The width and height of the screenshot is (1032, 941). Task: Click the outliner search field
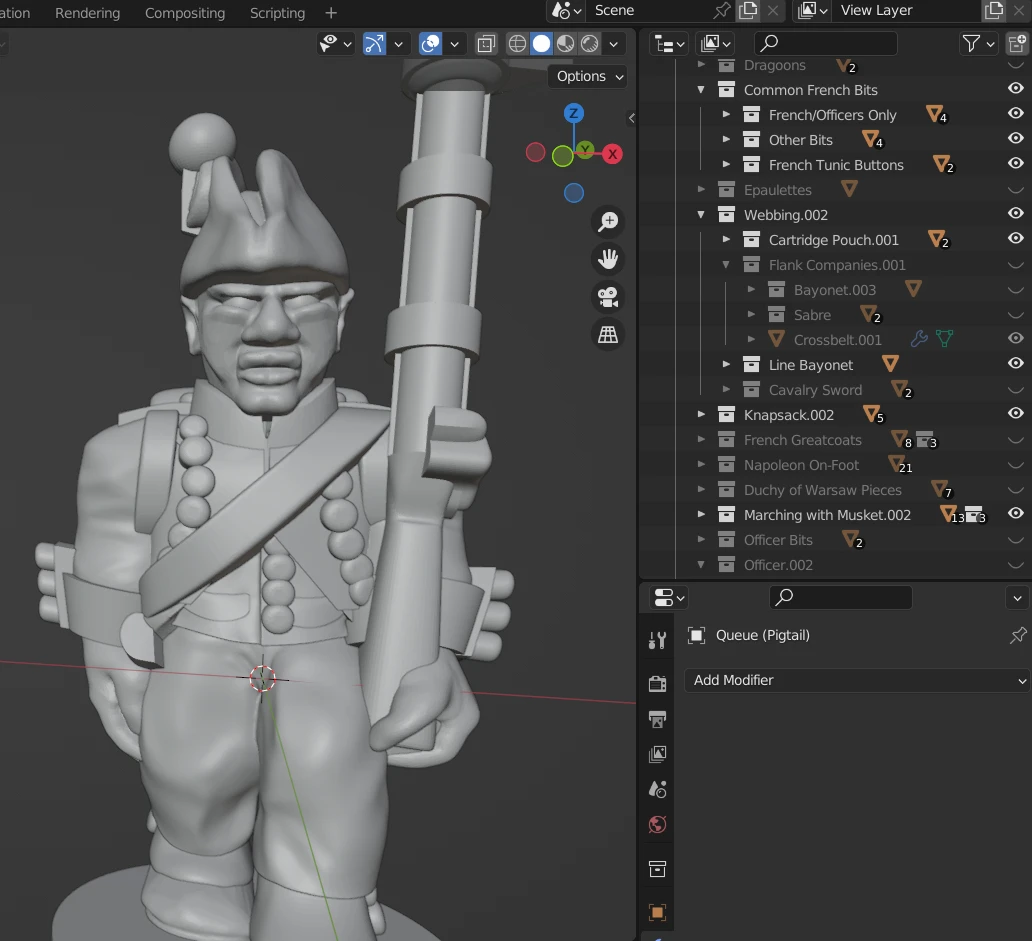(825, 43)
